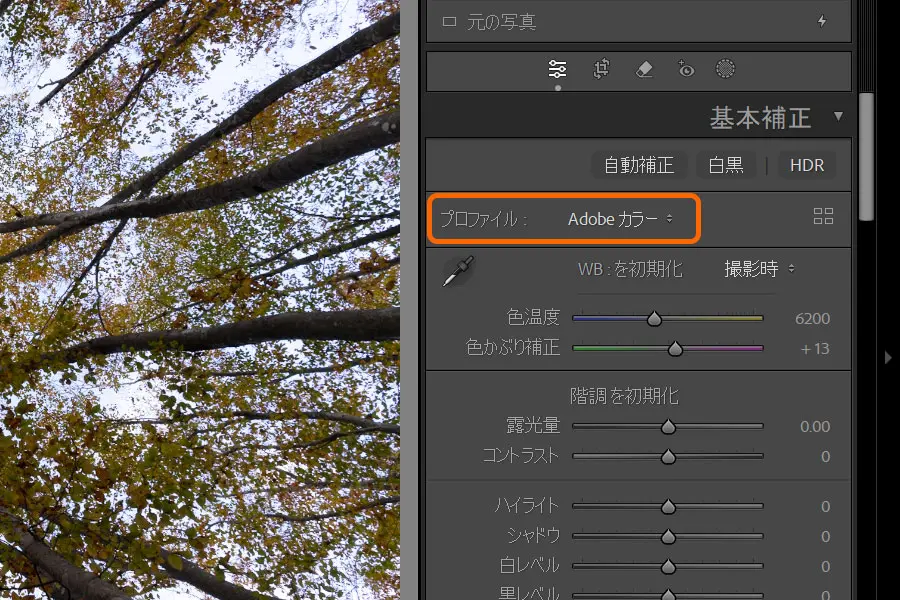Click the 白黒 button

point(726,165)
